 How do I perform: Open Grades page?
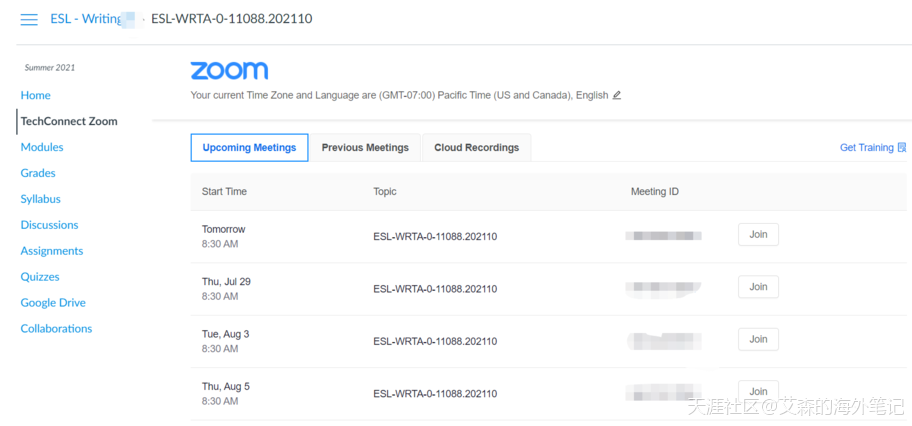pos(38,173)
